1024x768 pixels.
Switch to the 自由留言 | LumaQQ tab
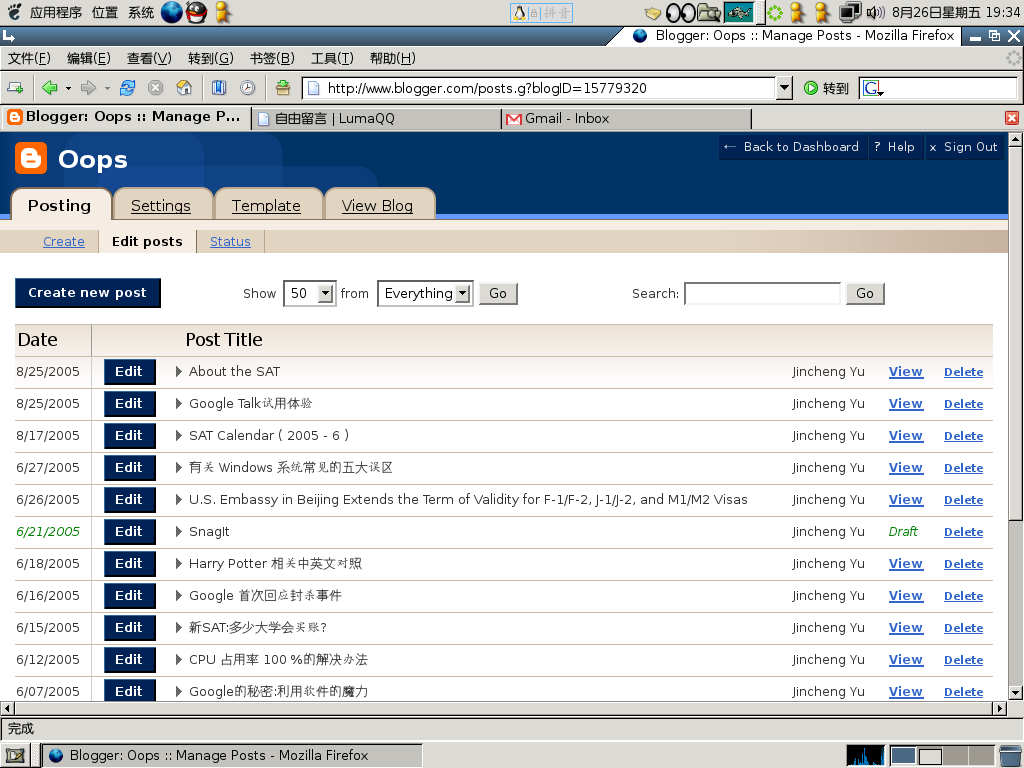pos(376,118)
